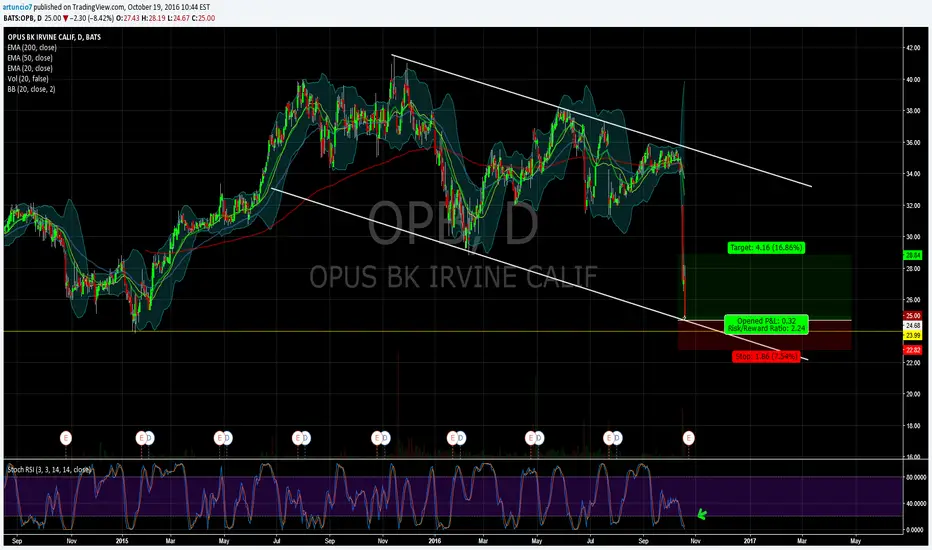Click the O:27.43 open value
Image resolution: width=932 pixels, height=550 pixels.
tap(128, 18)
